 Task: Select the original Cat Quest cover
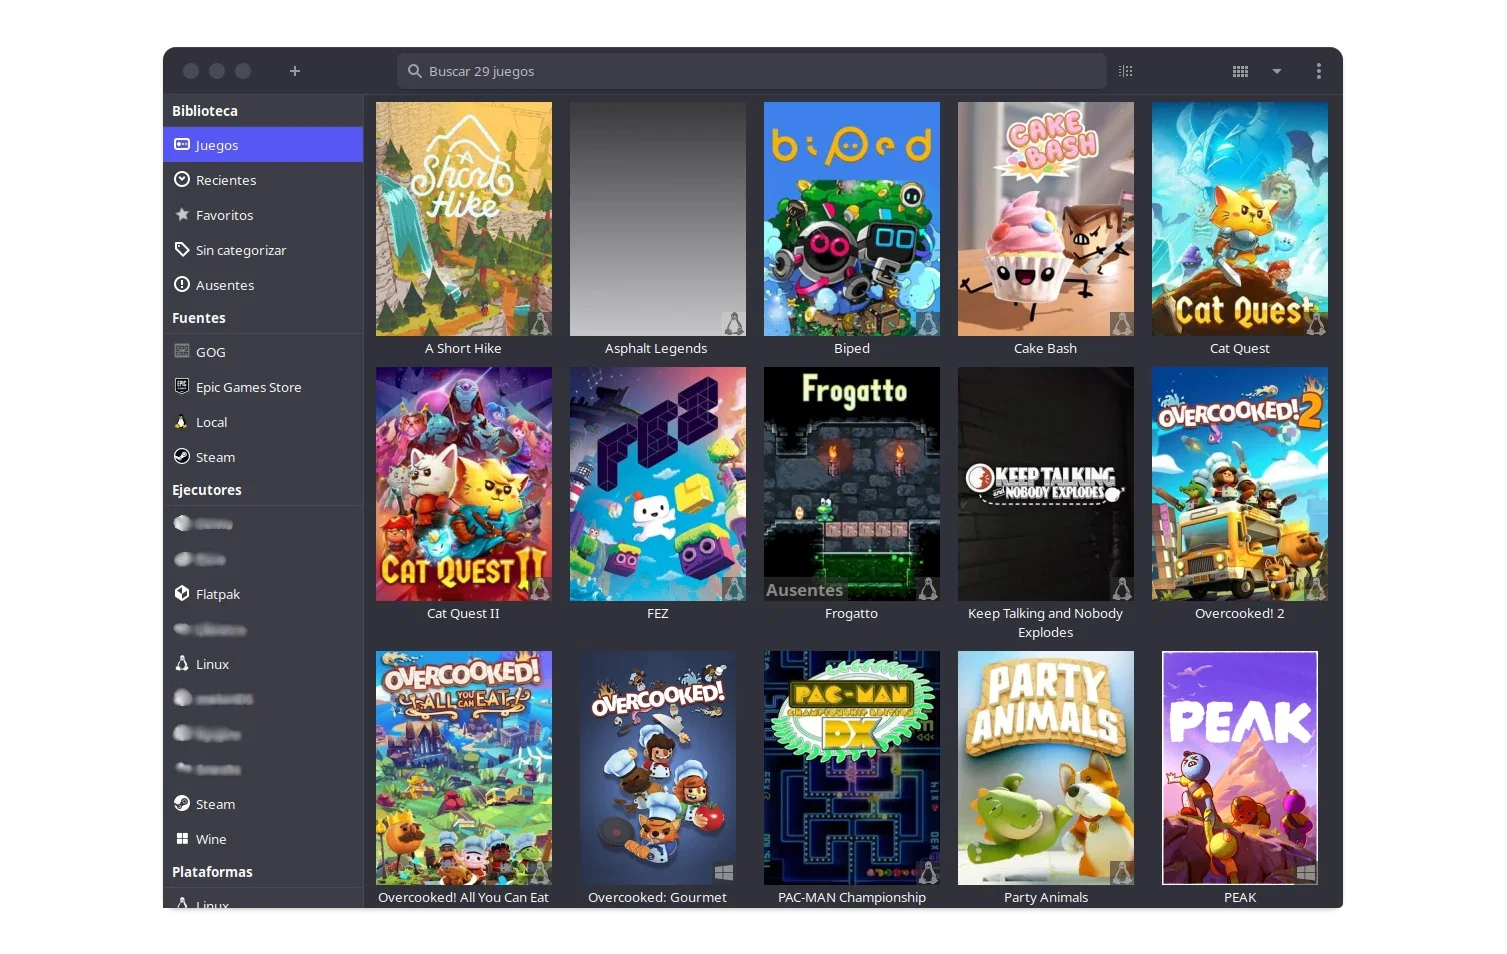1240,219
